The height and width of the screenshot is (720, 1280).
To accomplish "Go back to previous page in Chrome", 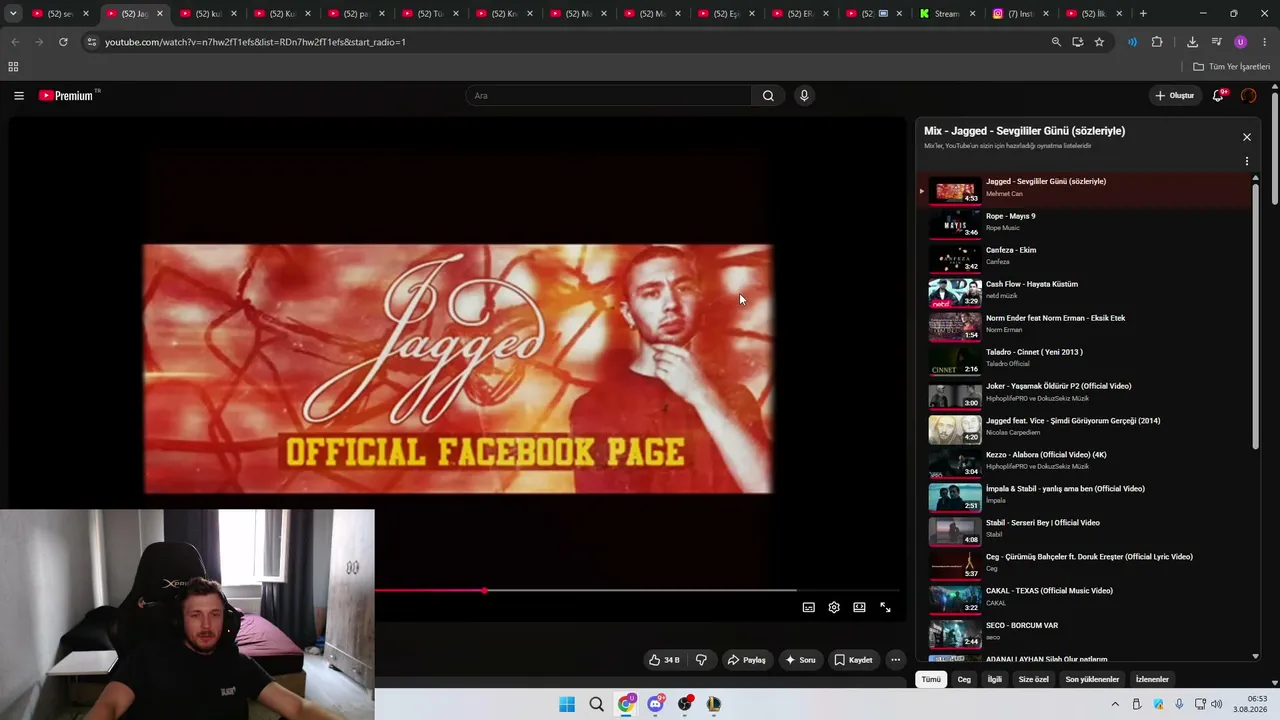I will tap(15, 42).
